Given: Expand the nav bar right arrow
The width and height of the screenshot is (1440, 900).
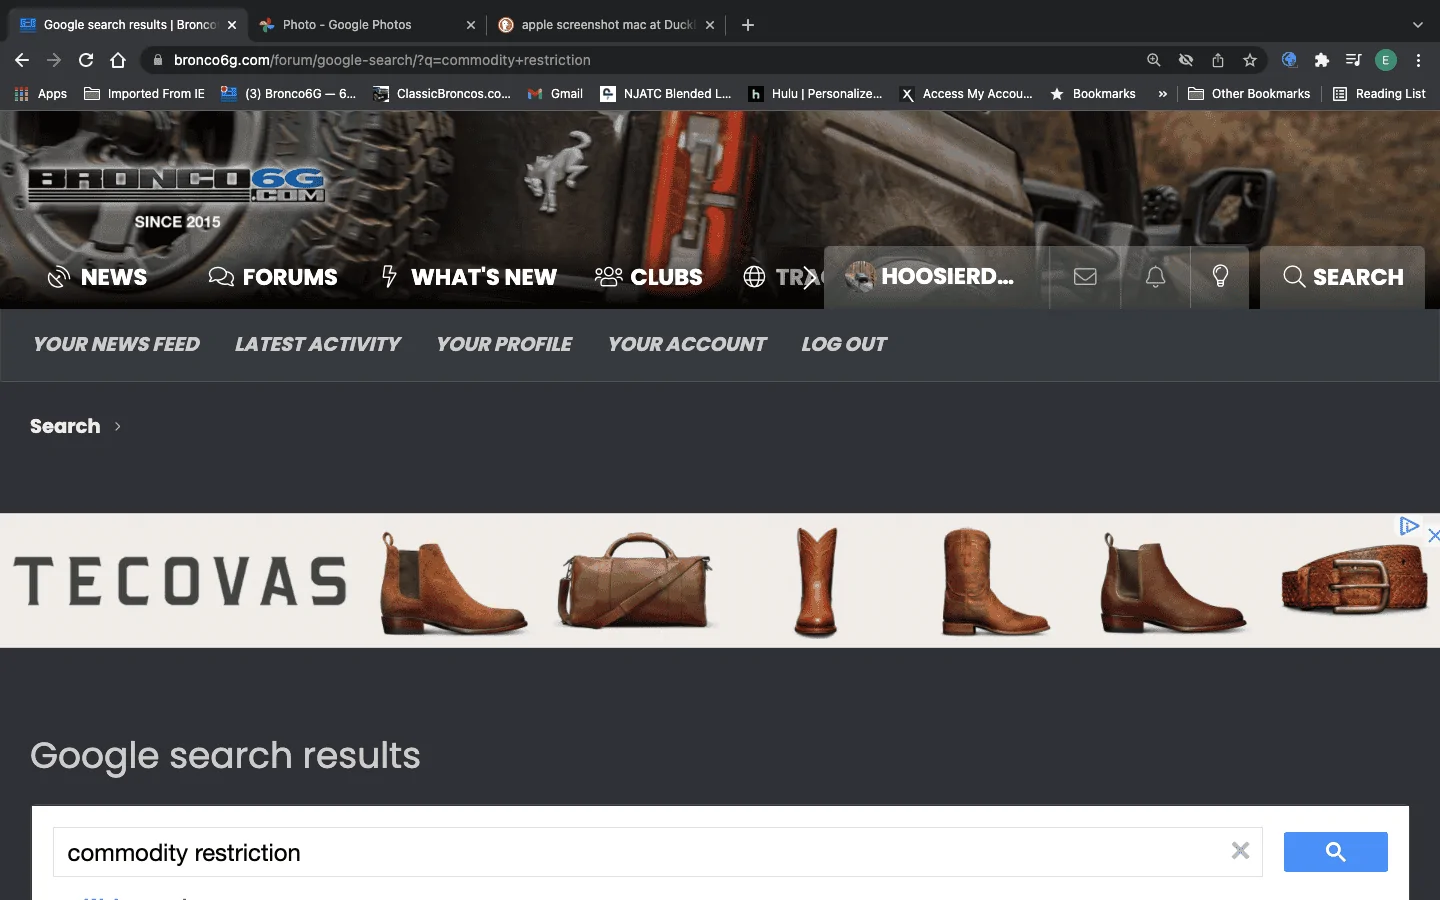Looking at the screenshot, I should [x=810, y=278].
